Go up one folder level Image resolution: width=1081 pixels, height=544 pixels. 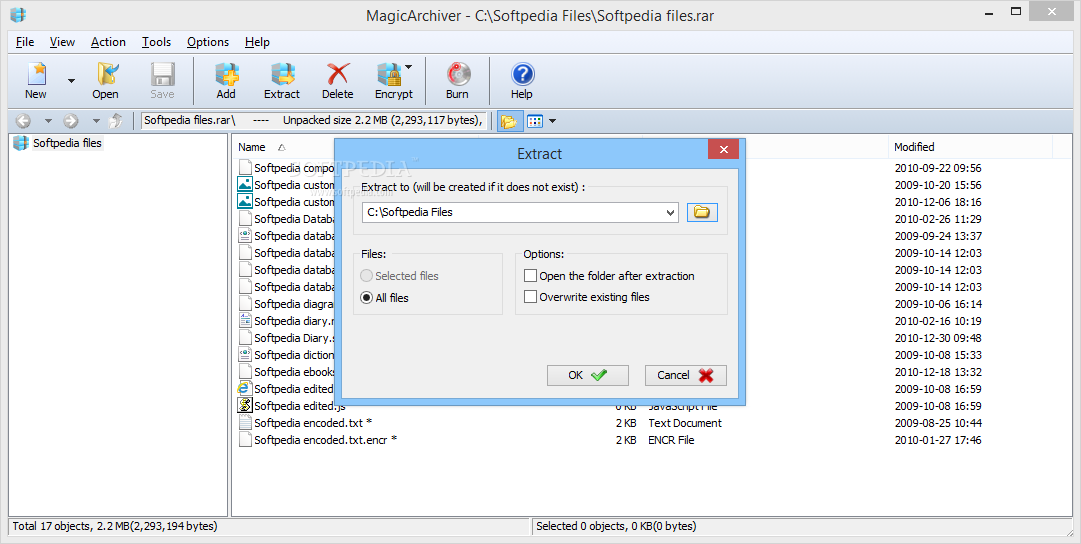(116, 121)
